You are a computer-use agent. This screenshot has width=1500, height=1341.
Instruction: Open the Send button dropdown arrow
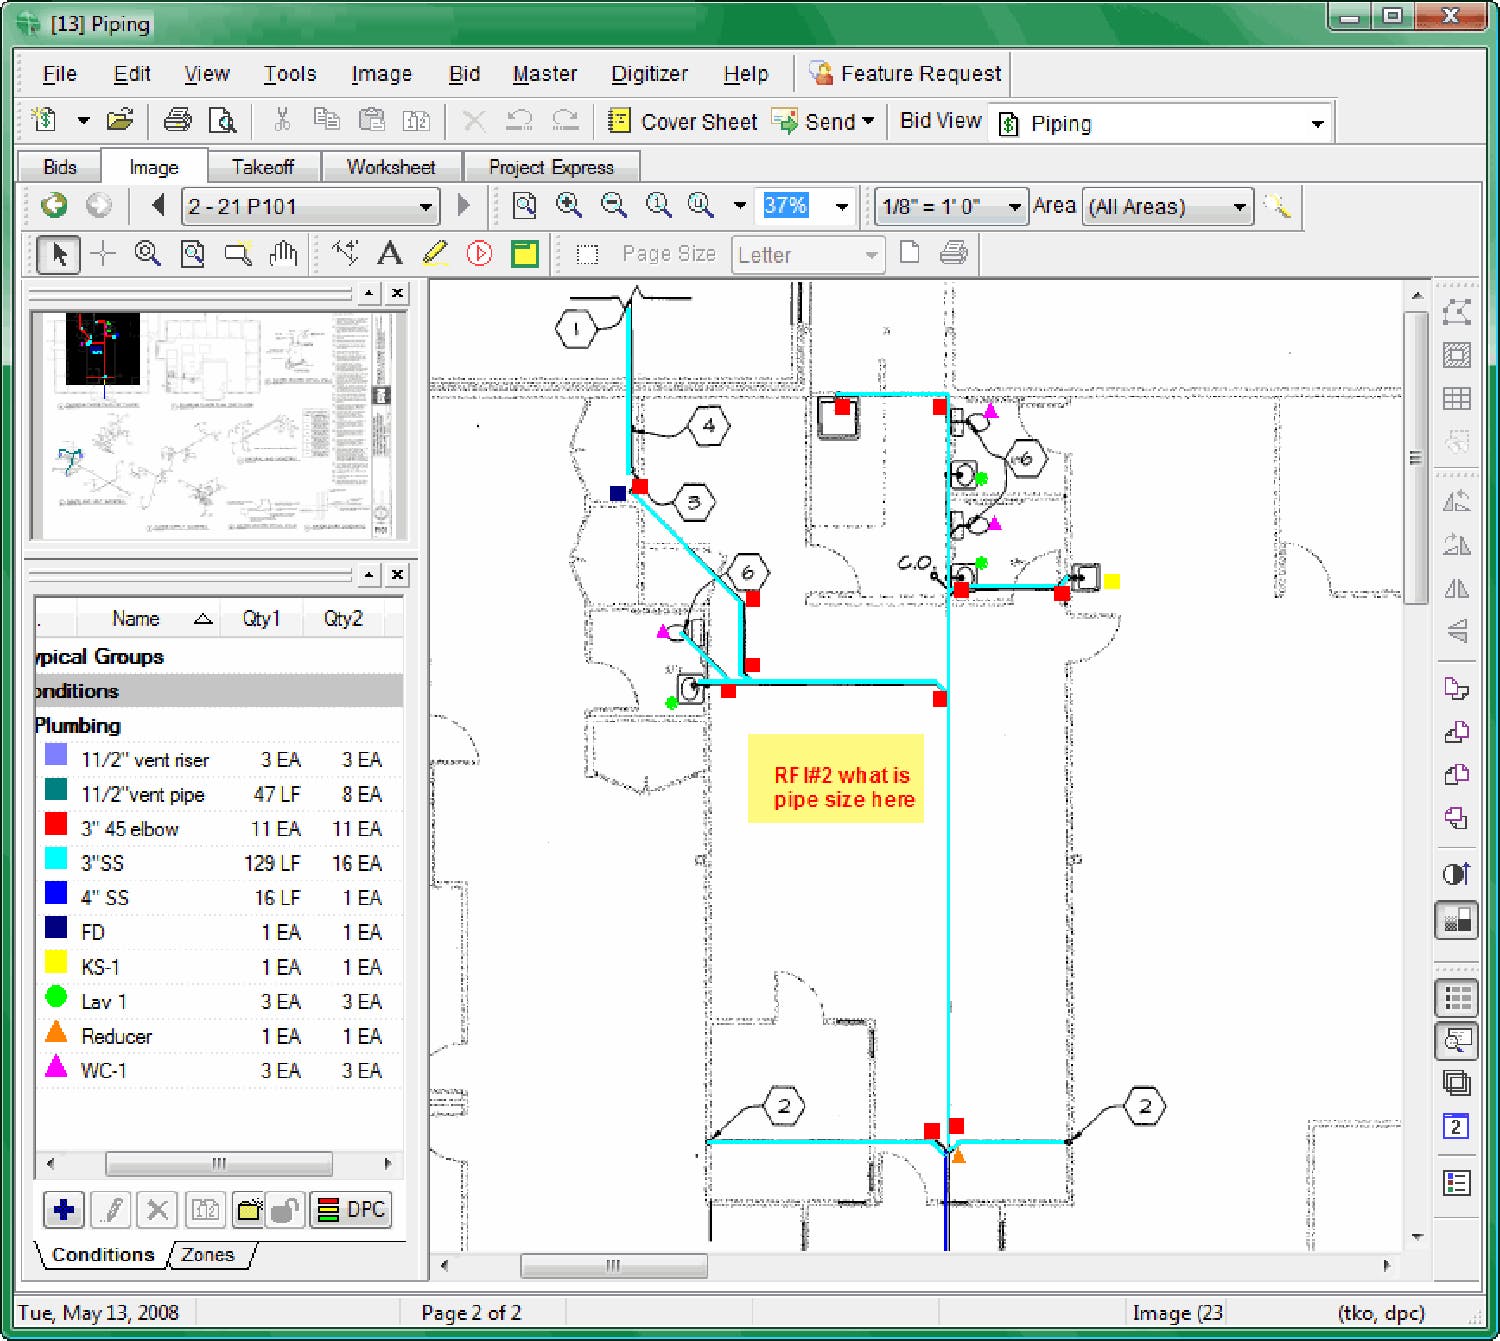[868, 122]
